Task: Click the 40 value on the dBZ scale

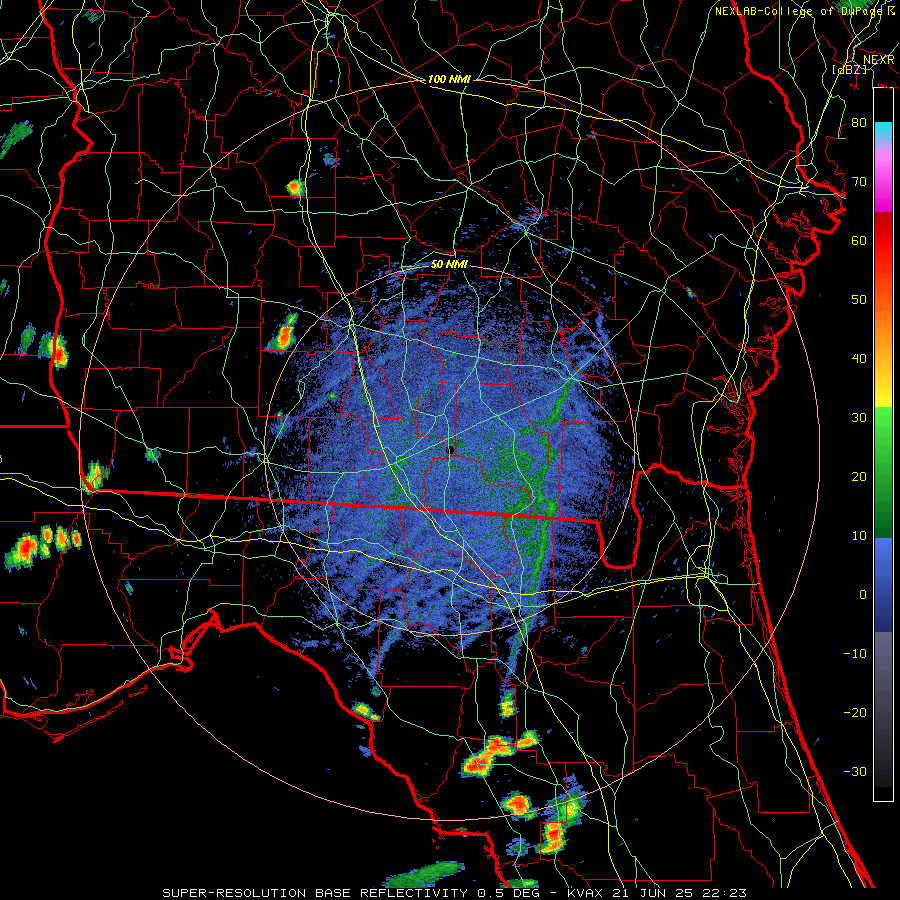Action: 859,359
